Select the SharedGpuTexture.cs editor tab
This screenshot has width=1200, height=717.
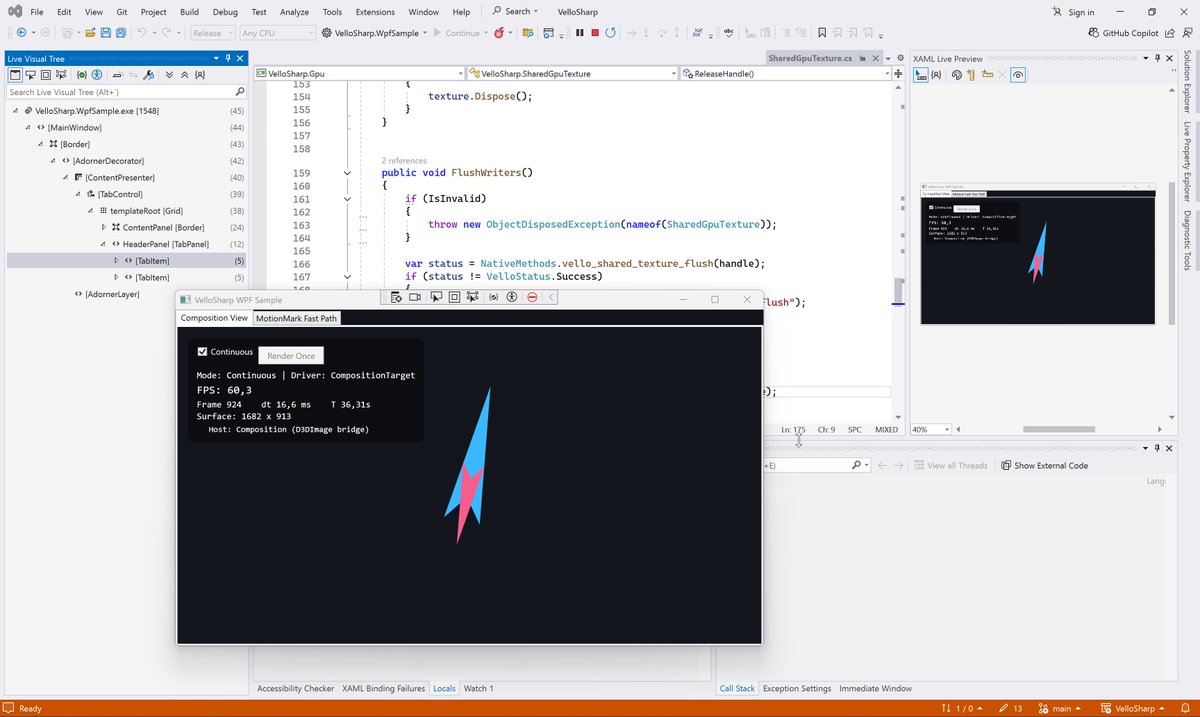coord(810,58)
